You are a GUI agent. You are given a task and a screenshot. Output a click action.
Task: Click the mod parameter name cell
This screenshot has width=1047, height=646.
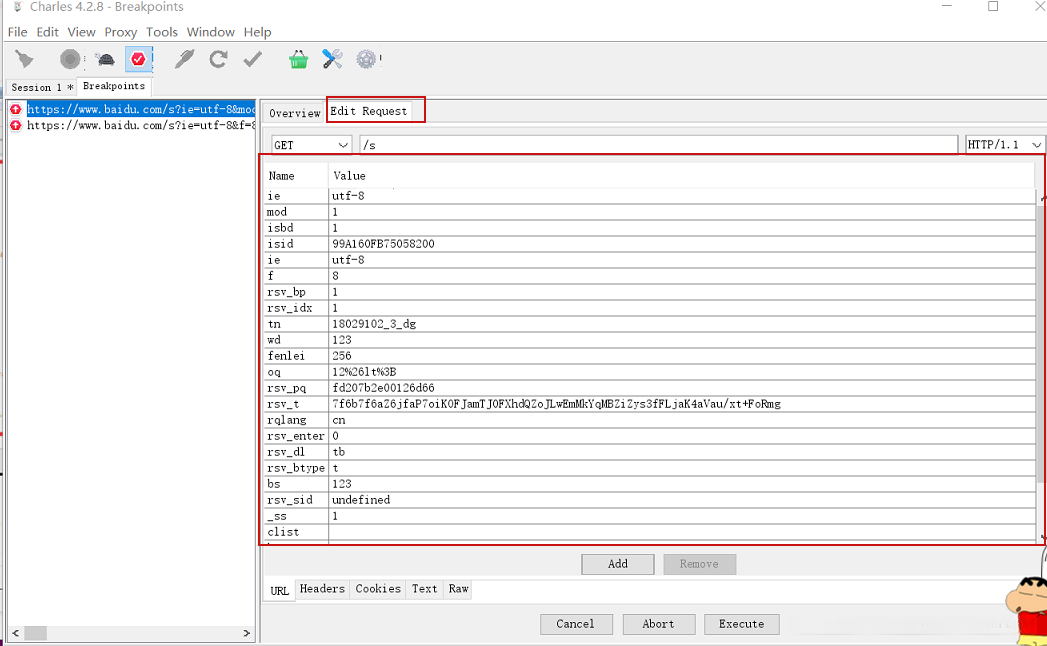pyautogui.click(x=296, y=212)
